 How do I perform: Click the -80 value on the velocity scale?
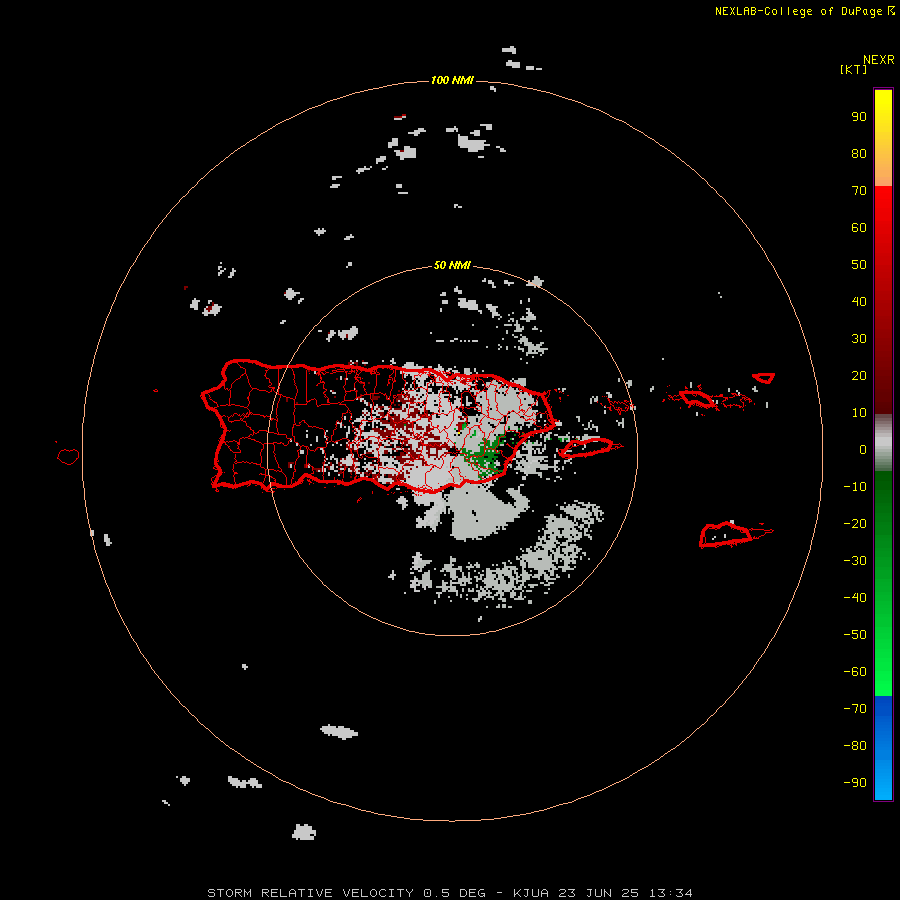[x=855, y=746]
